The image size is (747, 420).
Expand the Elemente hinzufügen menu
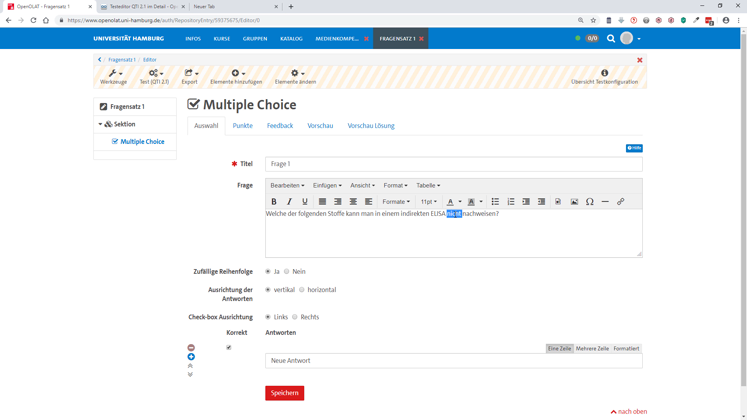click(x=236, y=77)
